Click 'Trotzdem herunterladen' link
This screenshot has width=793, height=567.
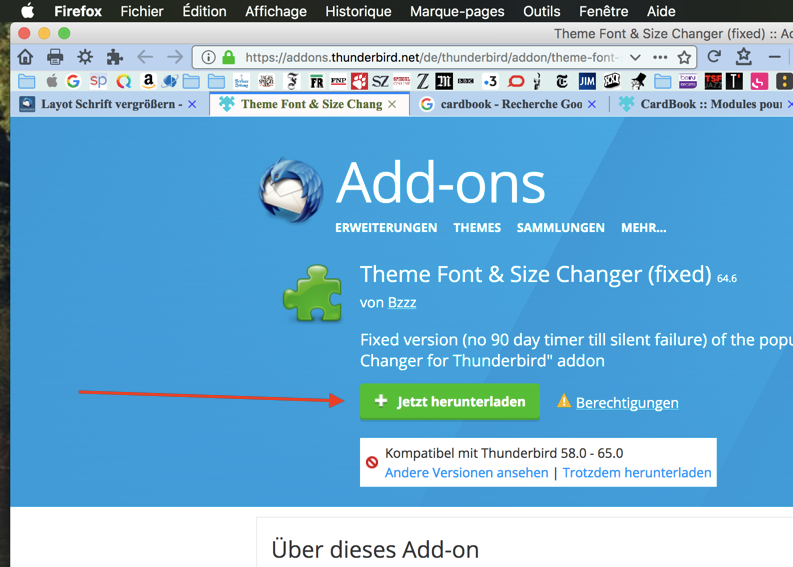pos(637,472)
